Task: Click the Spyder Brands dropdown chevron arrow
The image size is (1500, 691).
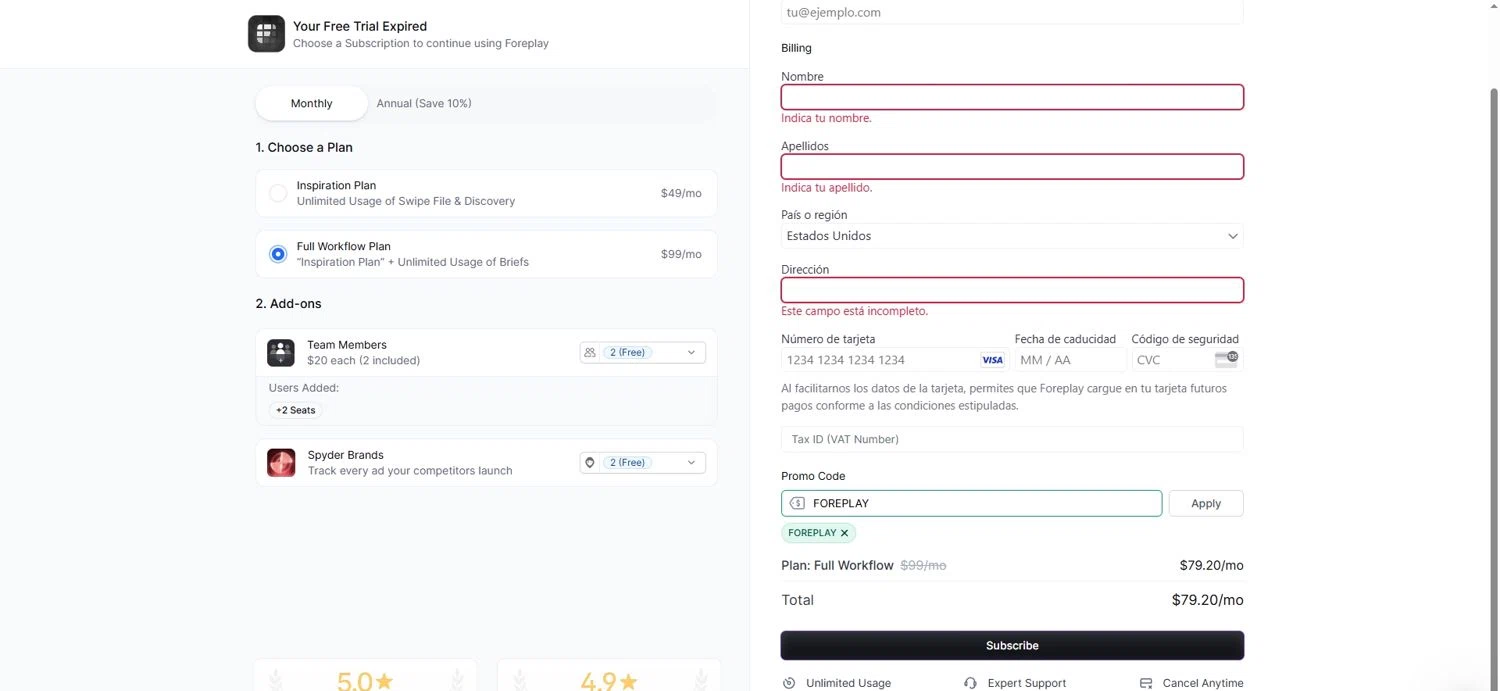Action: coord(691,463)
